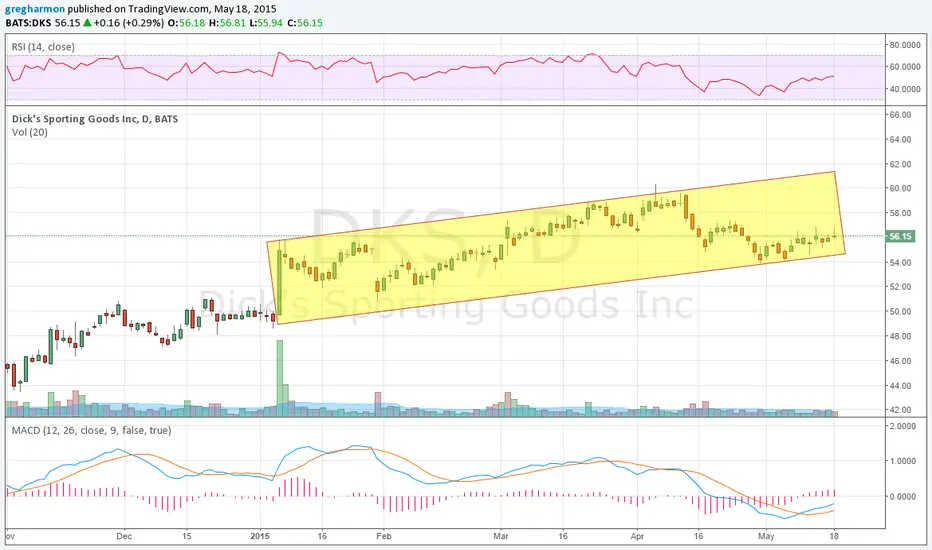Click the 58.00 price axis label
932x550 pixels.
point(900,213)
